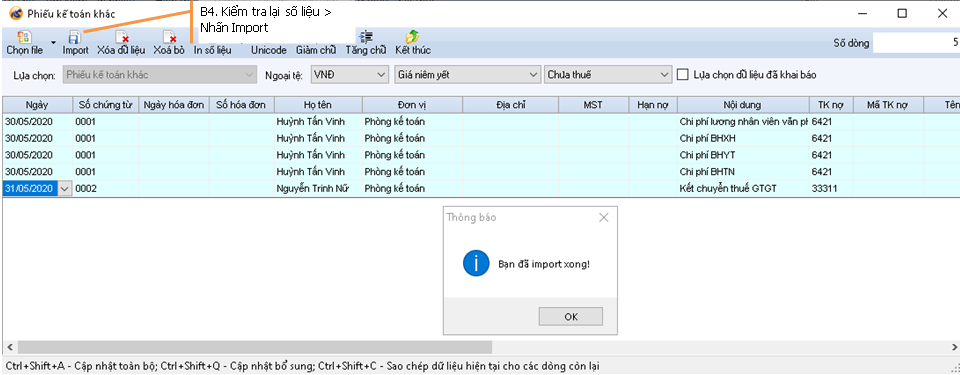Click the 33311 account cell

coord(831,189)
